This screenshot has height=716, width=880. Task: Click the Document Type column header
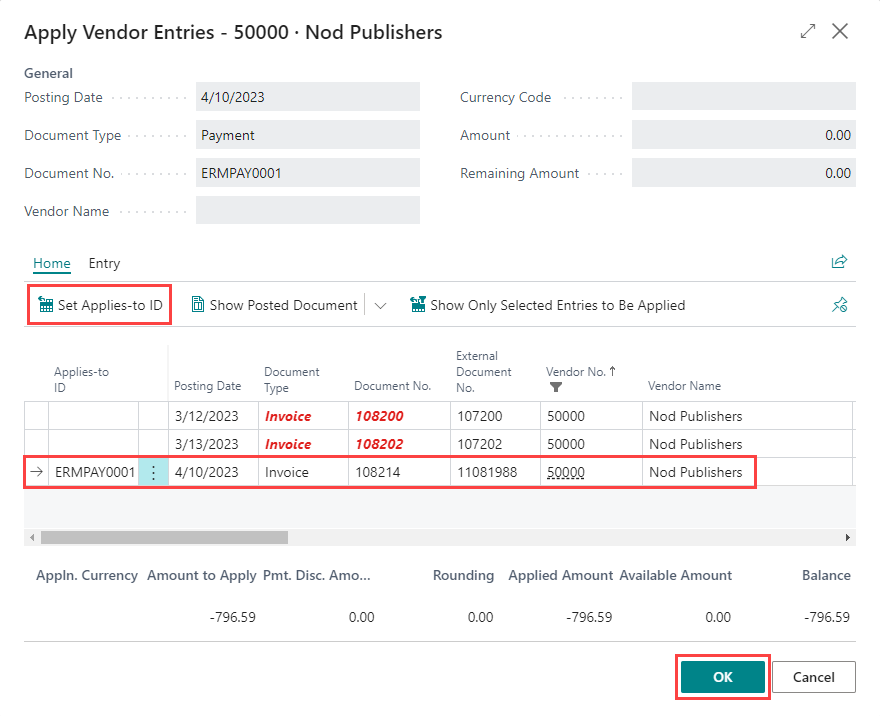[x=291, y=379]
